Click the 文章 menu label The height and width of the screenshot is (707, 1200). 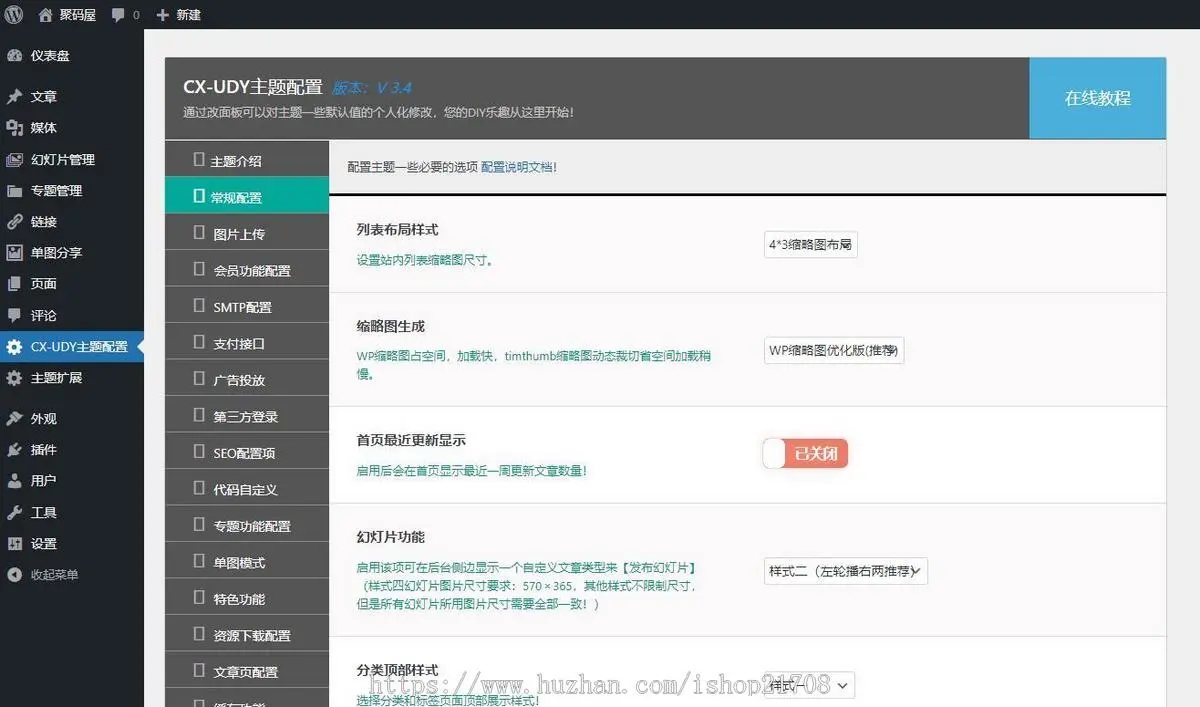tap(44, 97)
